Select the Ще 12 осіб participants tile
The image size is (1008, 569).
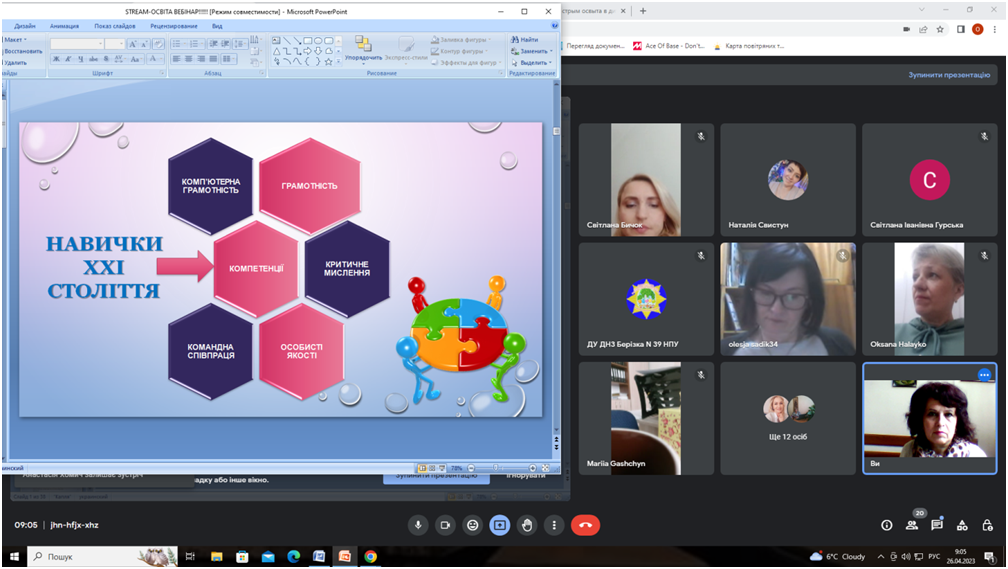click(788, 418)
